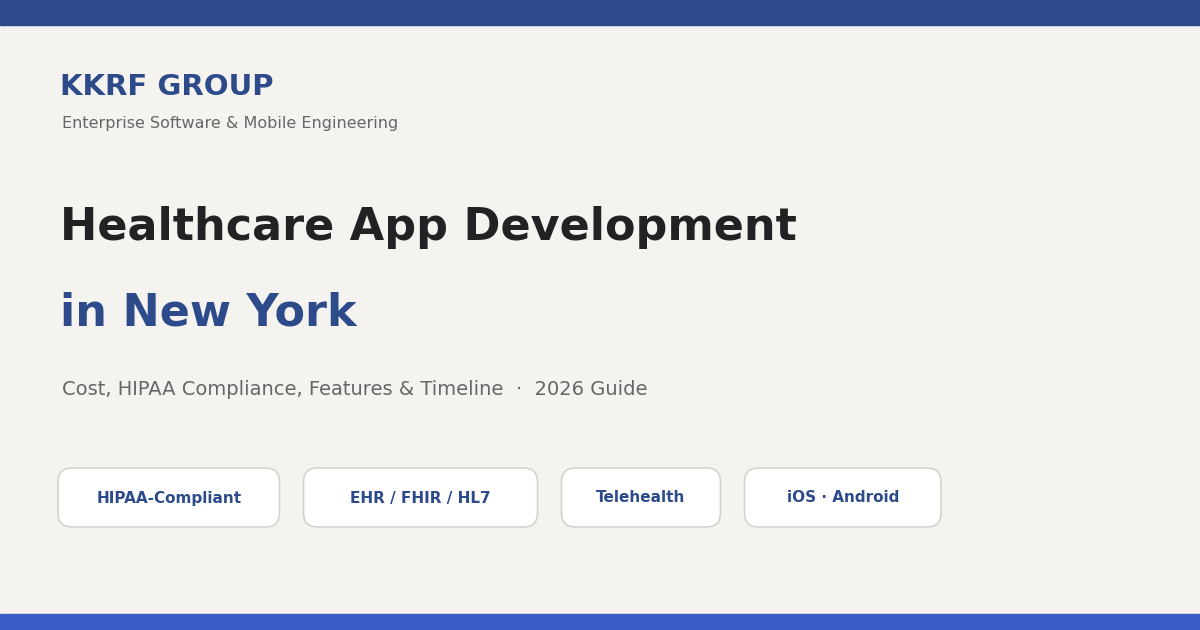
Task: Click the KKRF GROUP brand name
Action: [x=167, y=87]
